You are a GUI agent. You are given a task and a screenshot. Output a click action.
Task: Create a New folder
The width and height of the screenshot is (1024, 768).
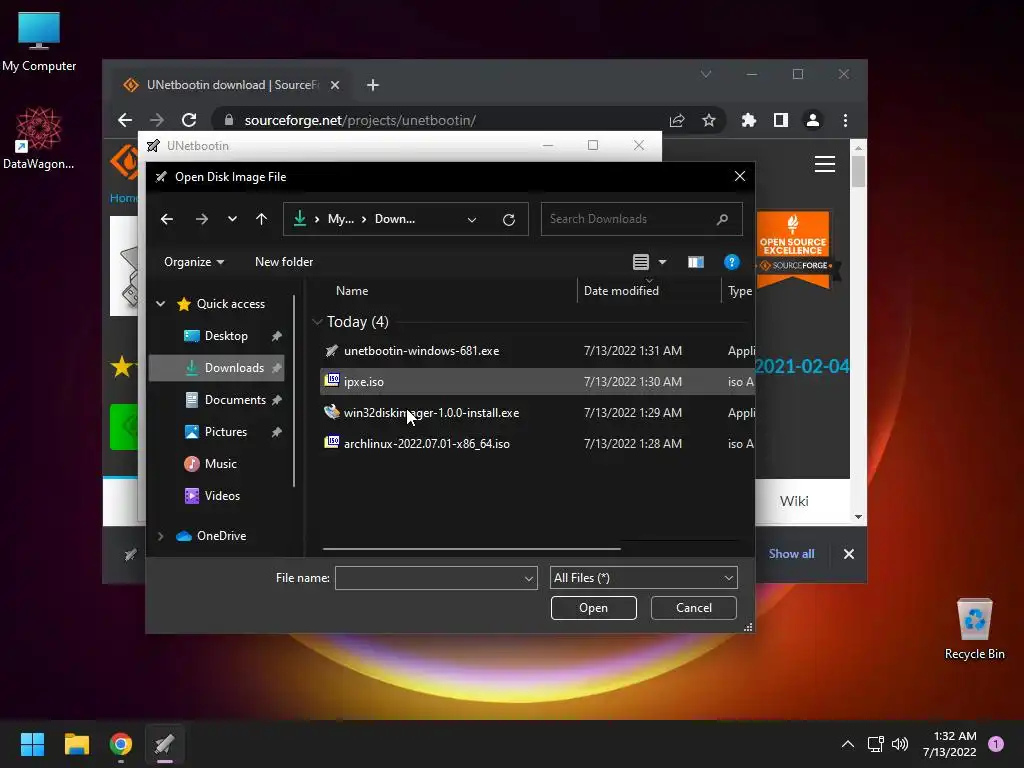tap(284, 262)
